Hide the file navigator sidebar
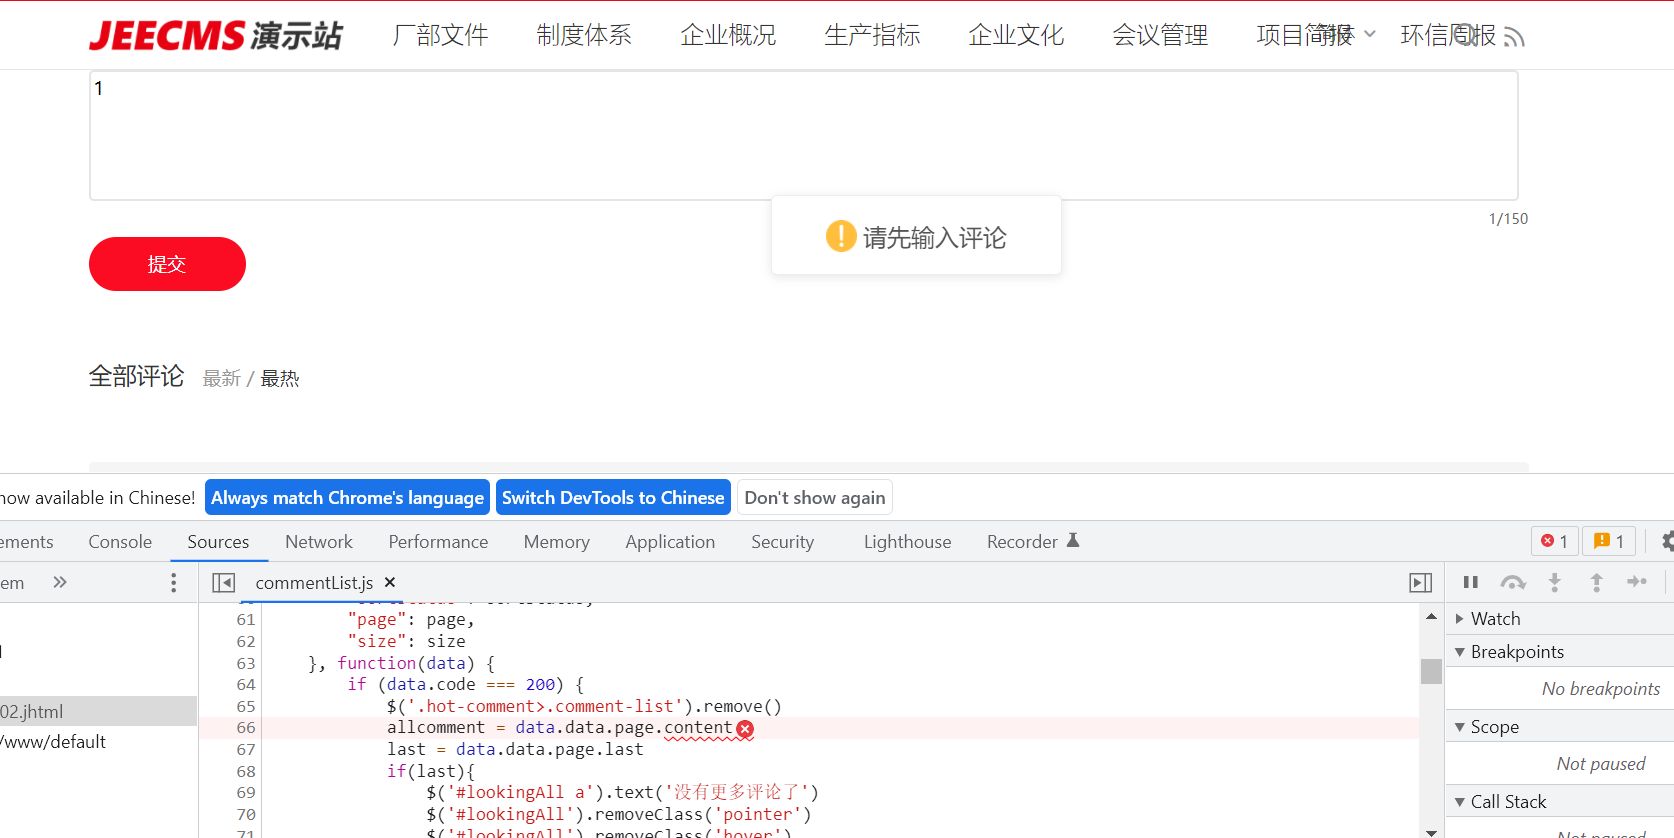This screenshot has width=1674, height=838. pos(224,583)
